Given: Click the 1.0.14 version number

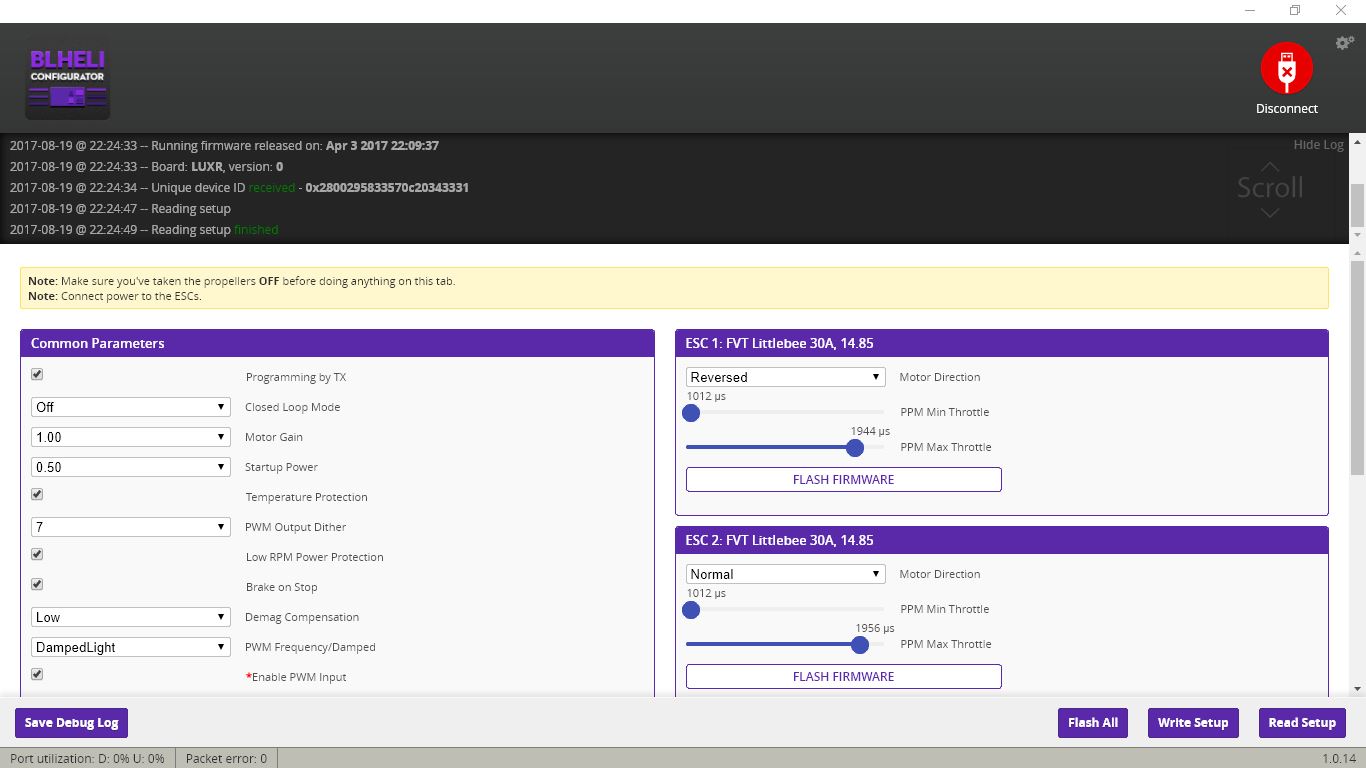Looking at the screenshot, I should click(1339, 758).
